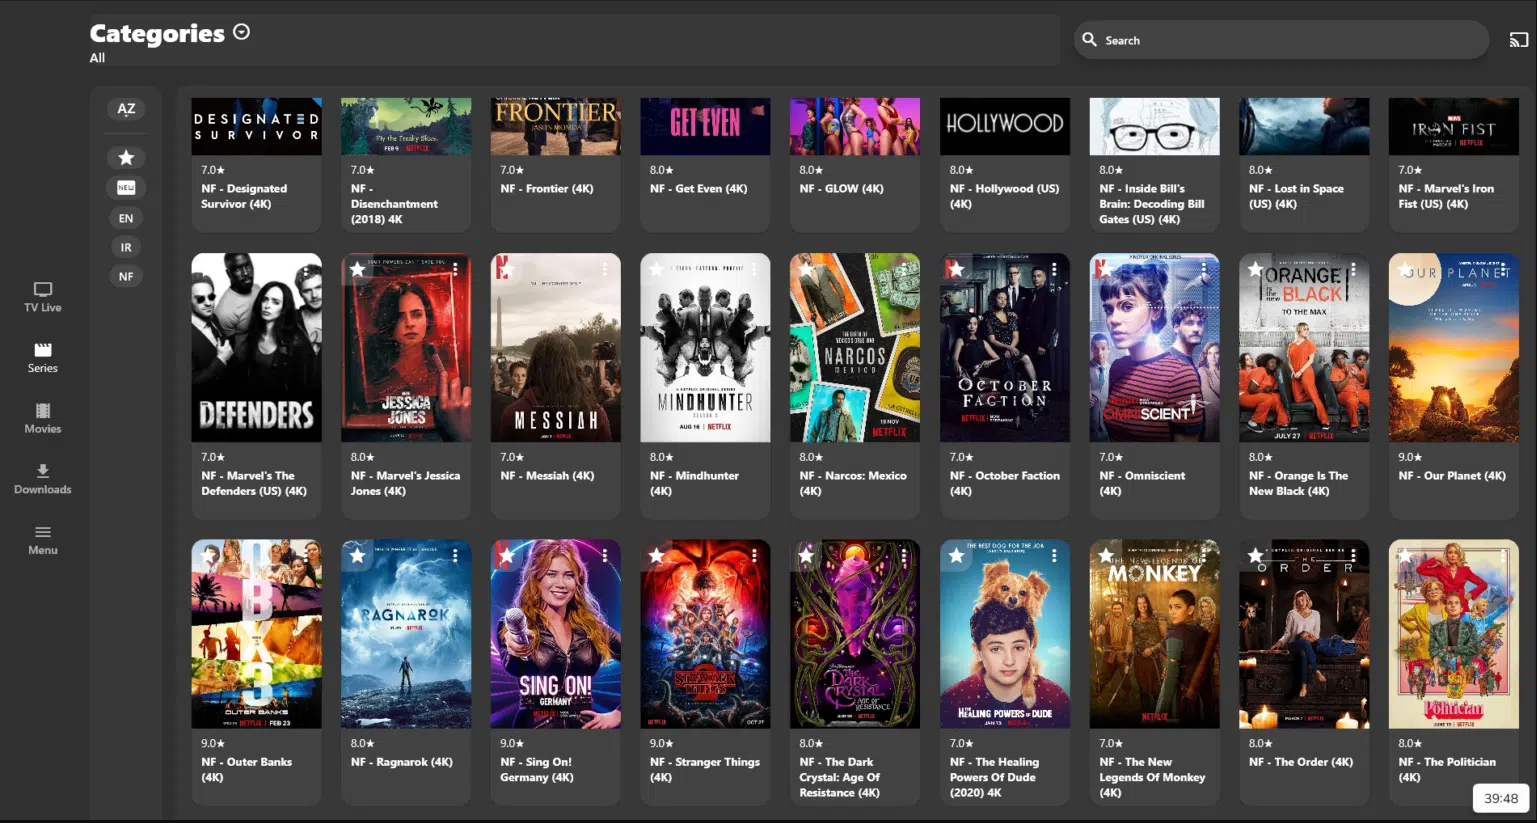Expand the Categories dropdown arrow
Image resolution: width=1537 pixels, height=823 pixels.
241,31
